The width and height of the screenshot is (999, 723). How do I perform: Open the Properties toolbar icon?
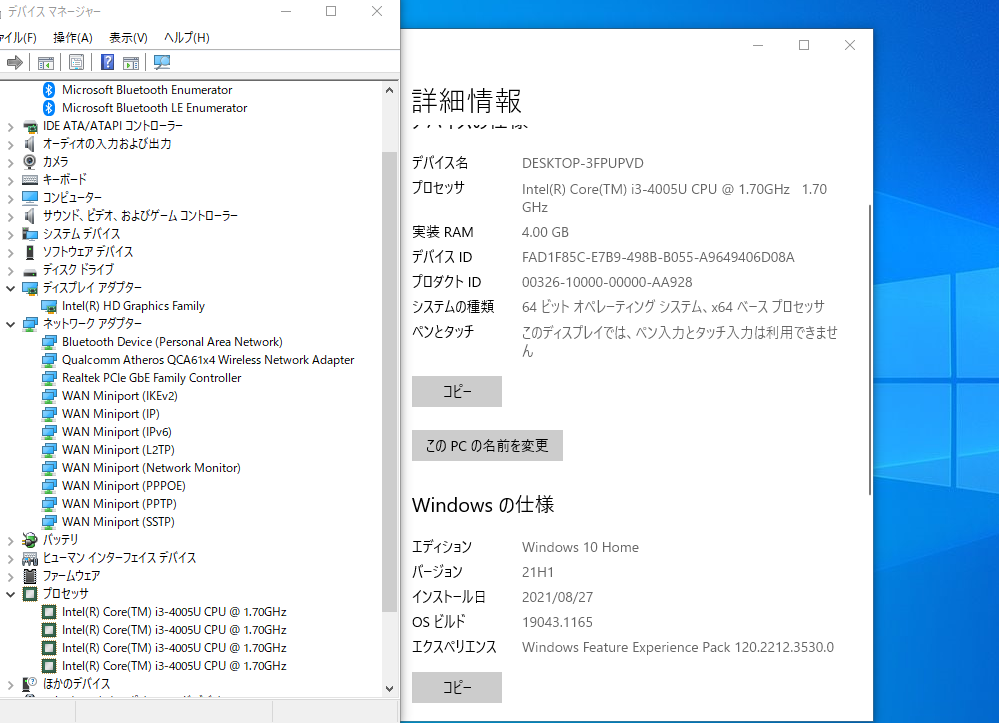pos(76,62)
